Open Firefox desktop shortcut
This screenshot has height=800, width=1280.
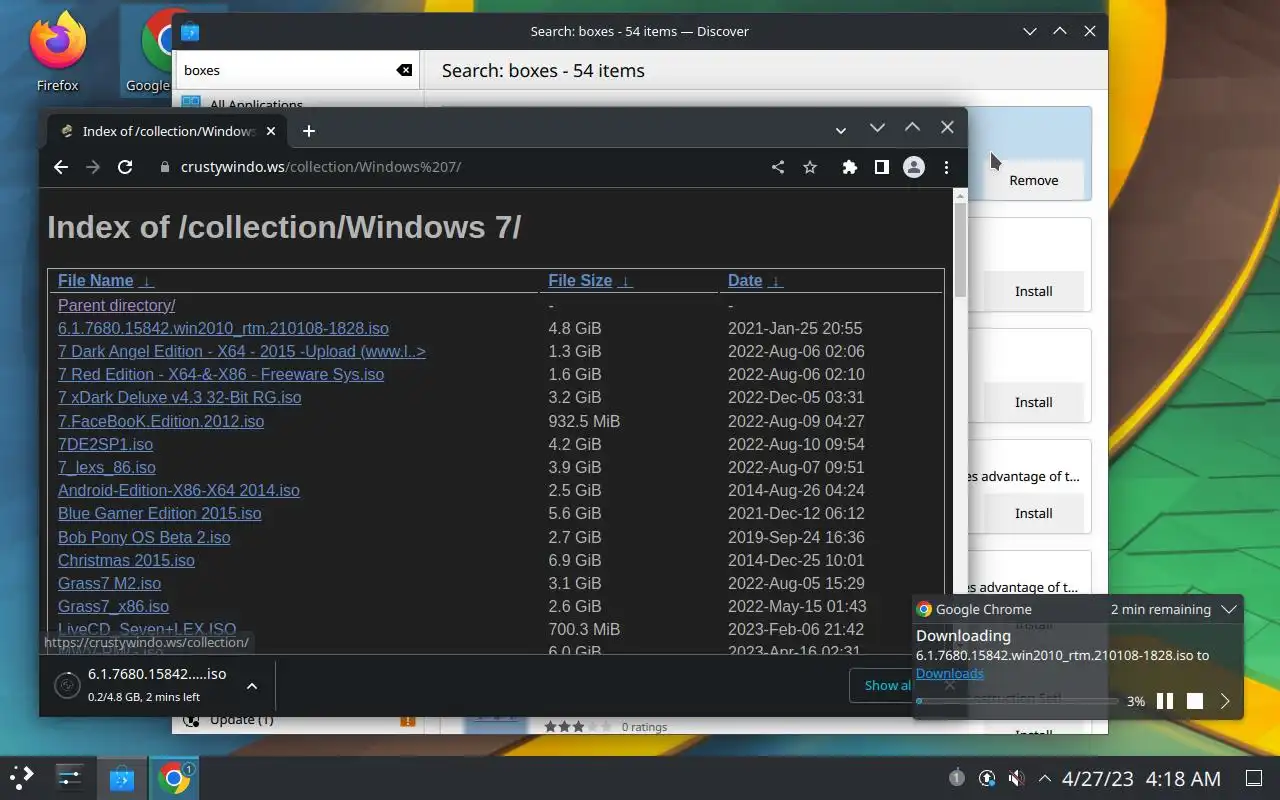[x=57, y=50]
